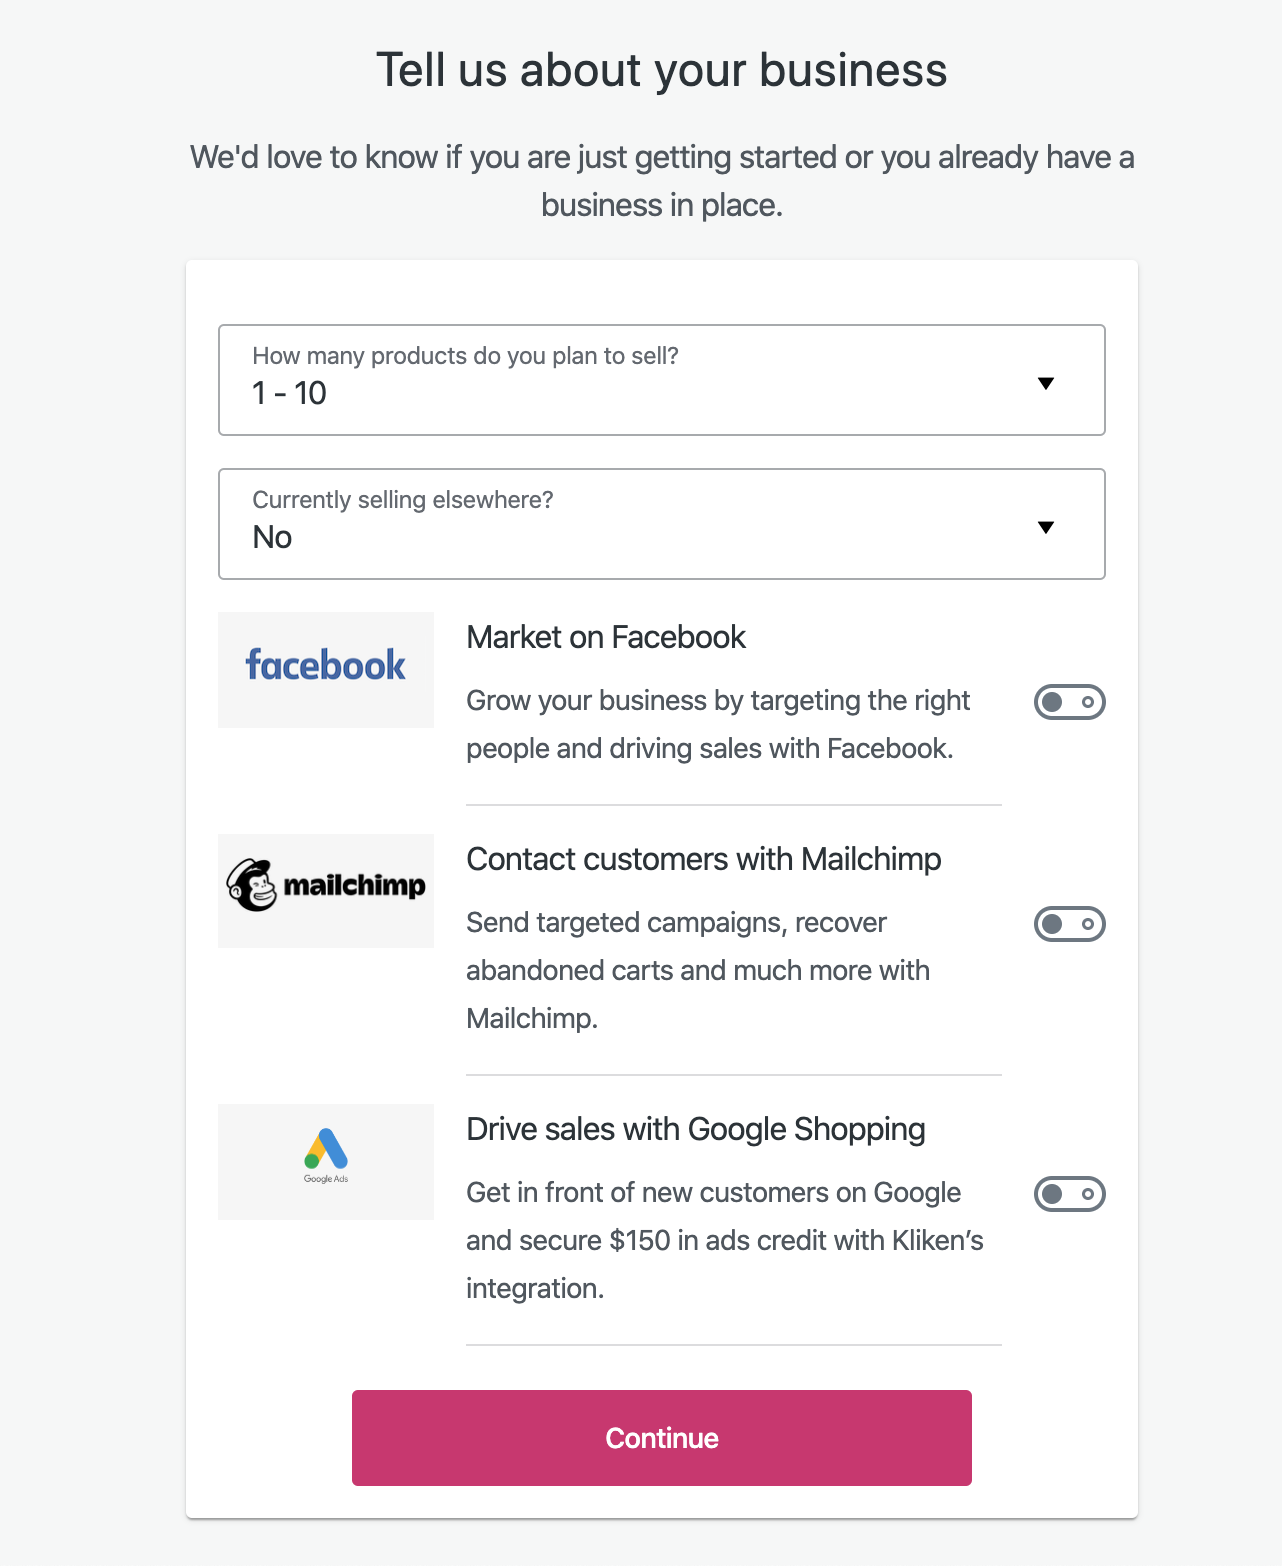
Task: Click 'How many products' field label
Action: [x=465, y=356]
